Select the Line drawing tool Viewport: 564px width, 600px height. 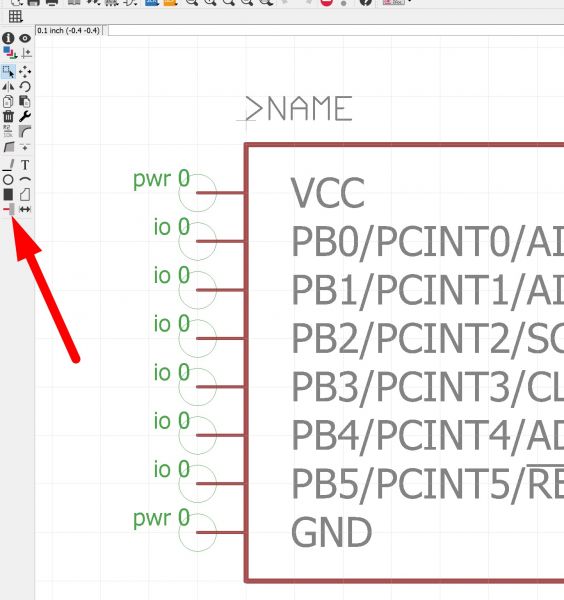[x=8, y=165]
